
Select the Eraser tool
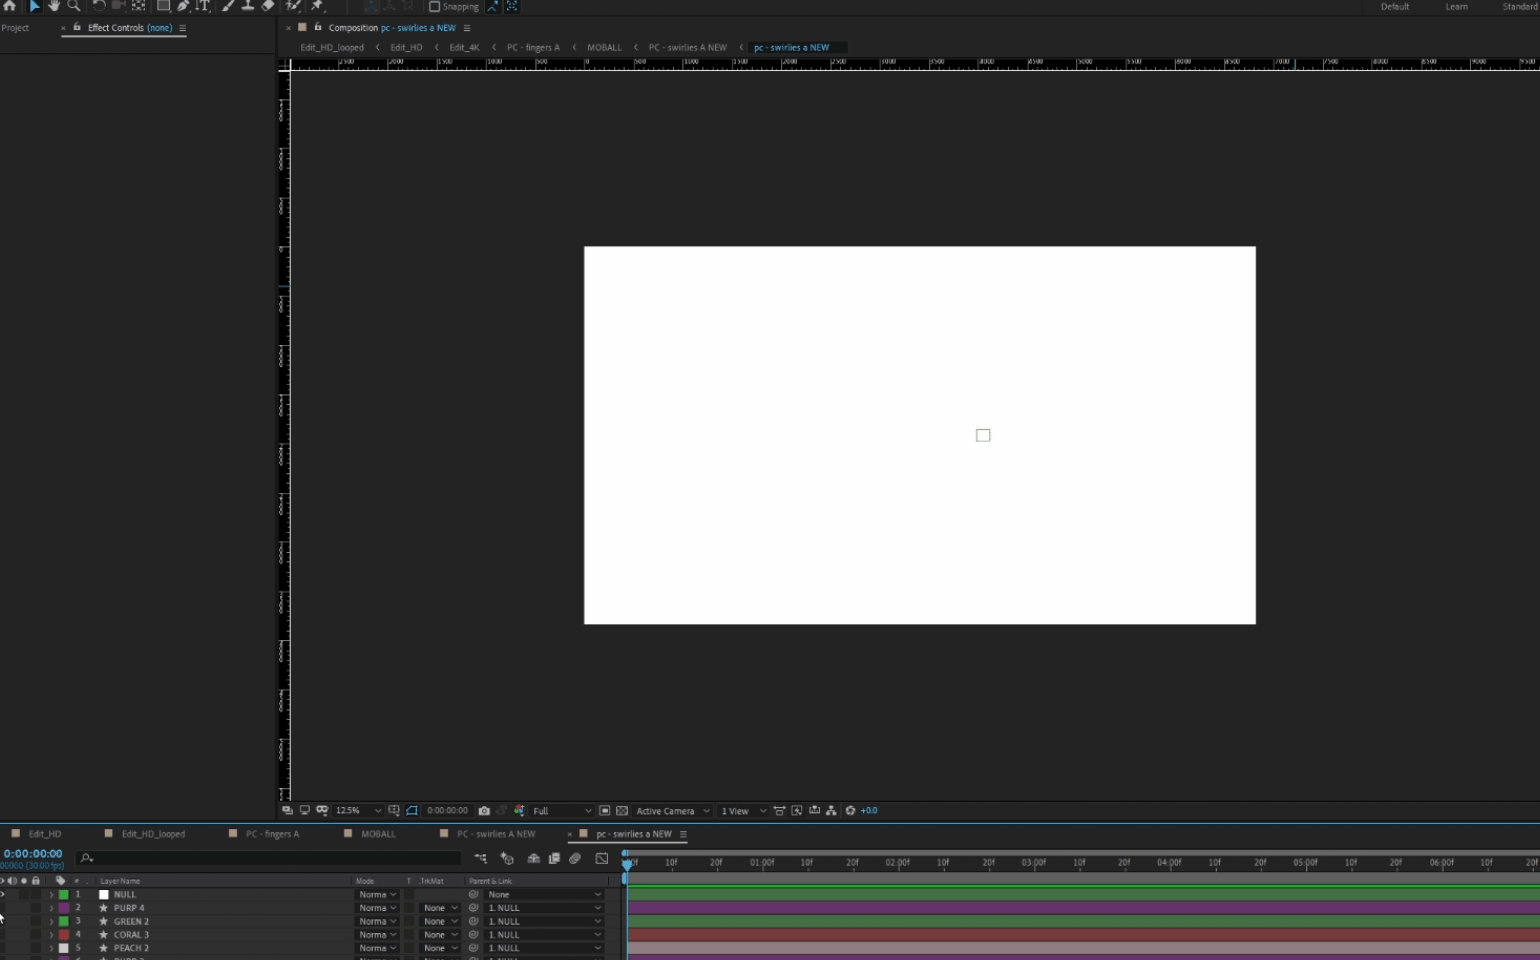[268, 6]
